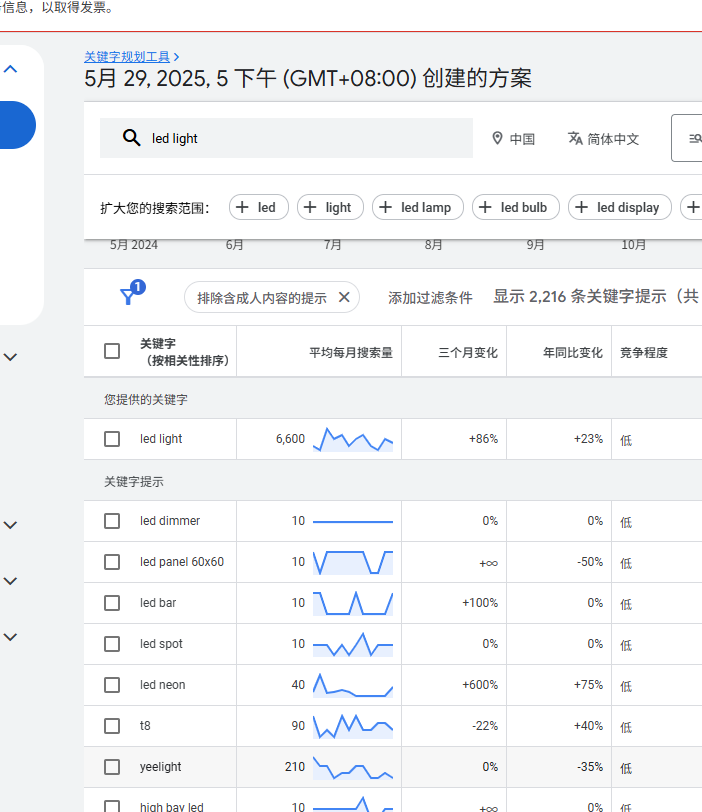The width and height of the screenshot is (702, 812).
Task: Add 'led bulb' suggestion chip
Action: tap(514, 208)
